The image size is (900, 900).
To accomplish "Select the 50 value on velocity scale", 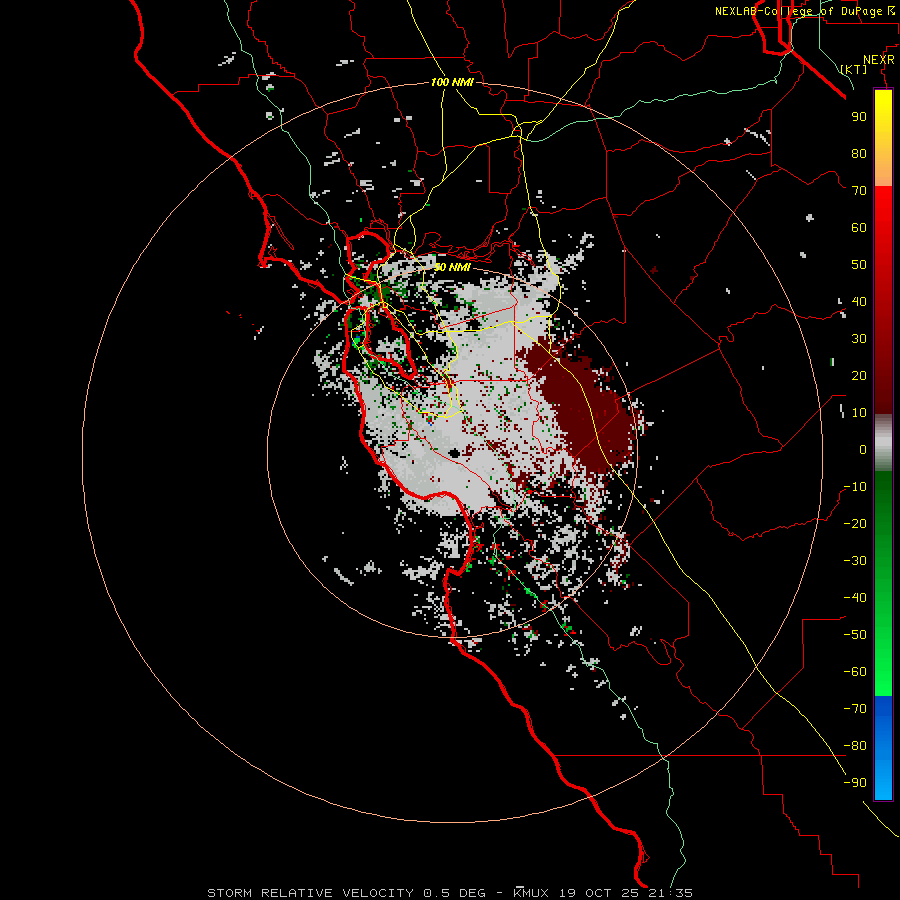I will tap(859, 265).
